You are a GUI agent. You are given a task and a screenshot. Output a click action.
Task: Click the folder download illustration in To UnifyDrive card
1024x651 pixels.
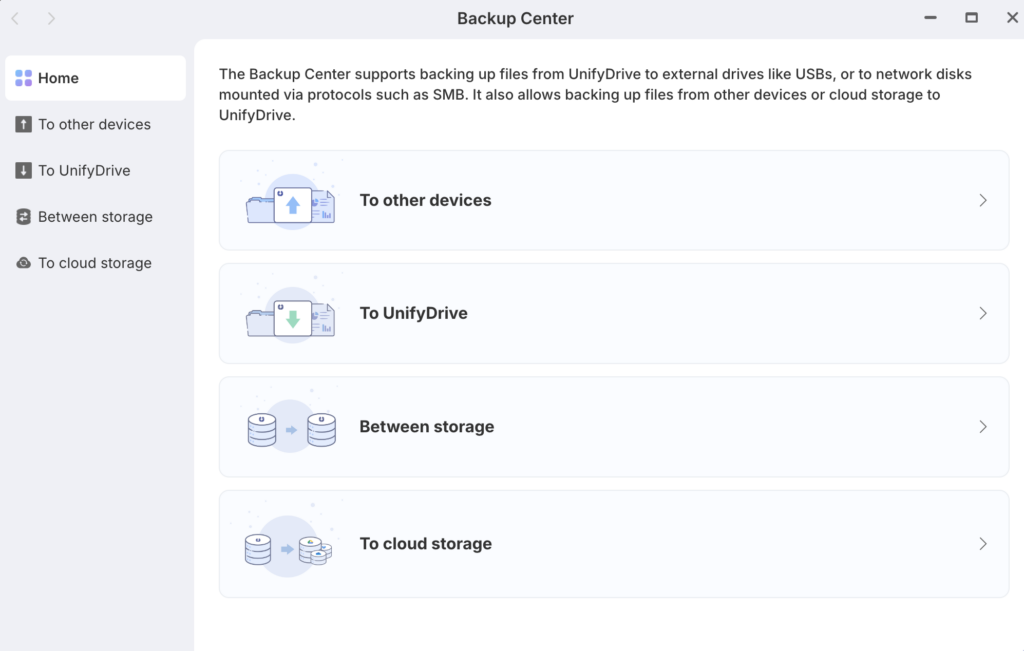[290, 314]
